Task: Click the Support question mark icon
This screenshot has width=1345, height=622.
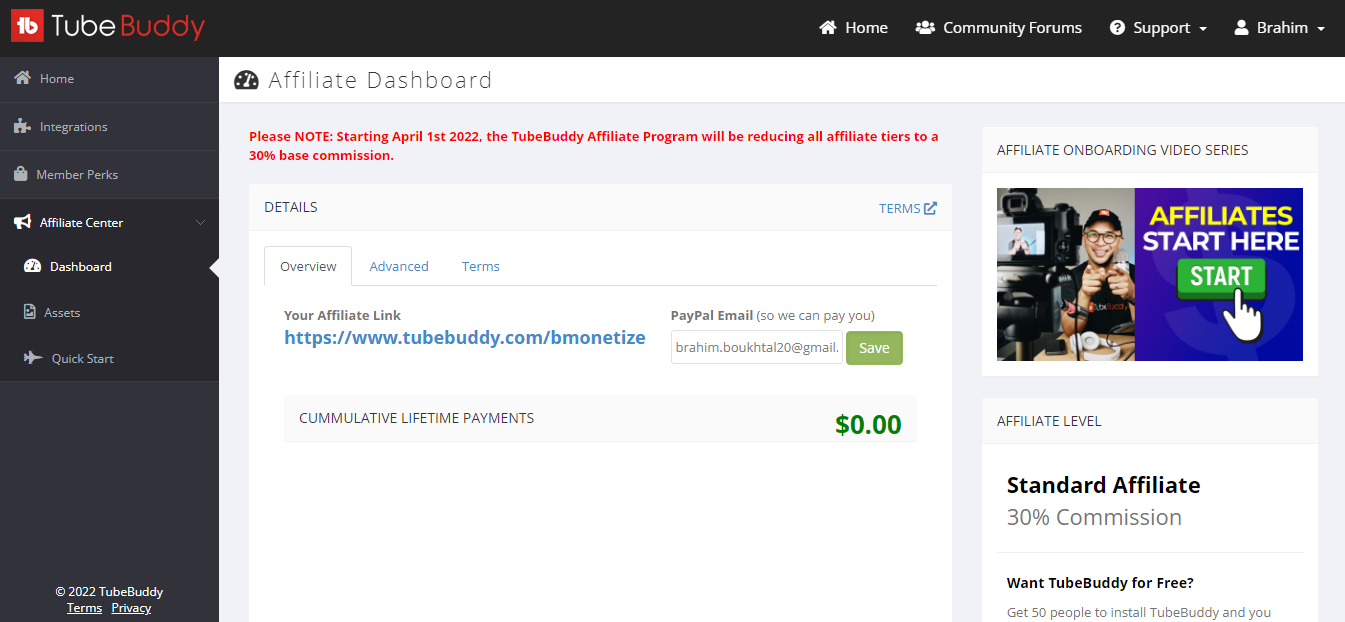Action: click(1117, 28)
